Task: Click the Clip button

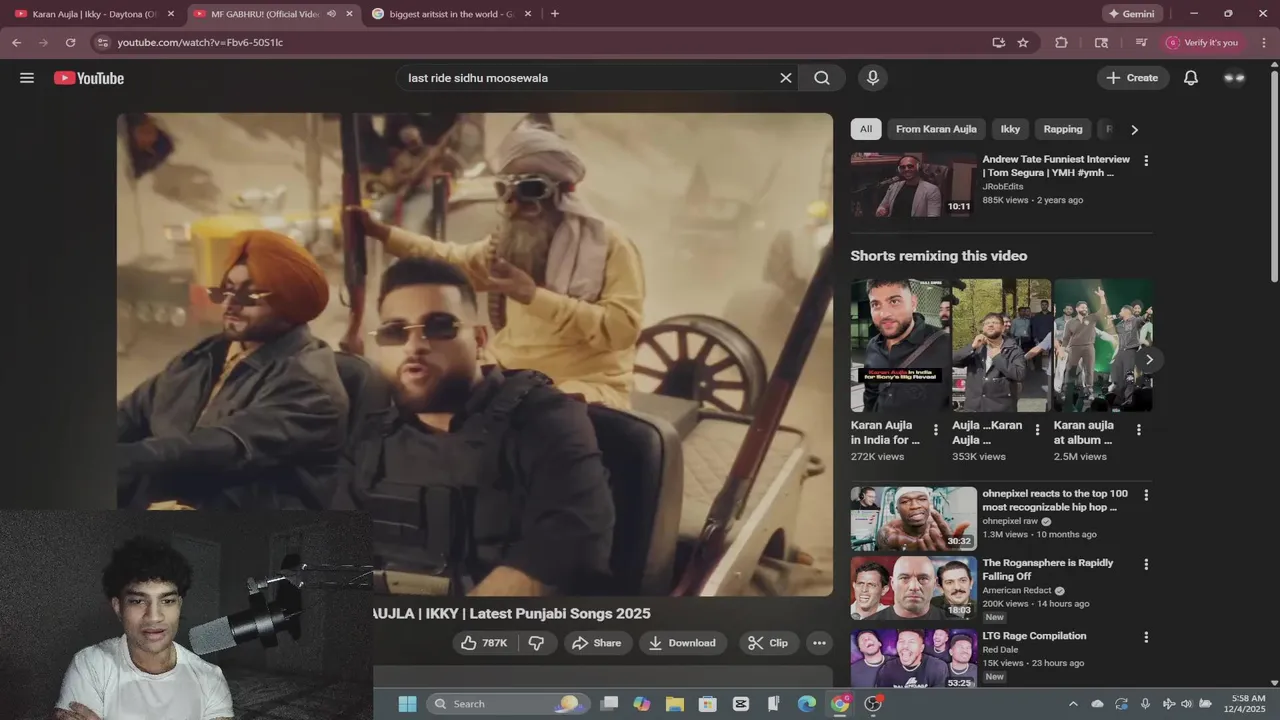Action: [x=768, y=643]
